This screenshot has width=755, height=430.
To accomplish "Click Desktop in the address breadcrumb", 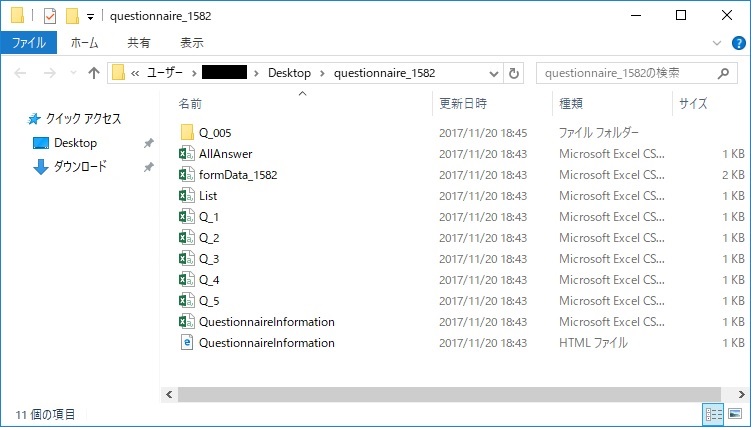I will (288, 73).
